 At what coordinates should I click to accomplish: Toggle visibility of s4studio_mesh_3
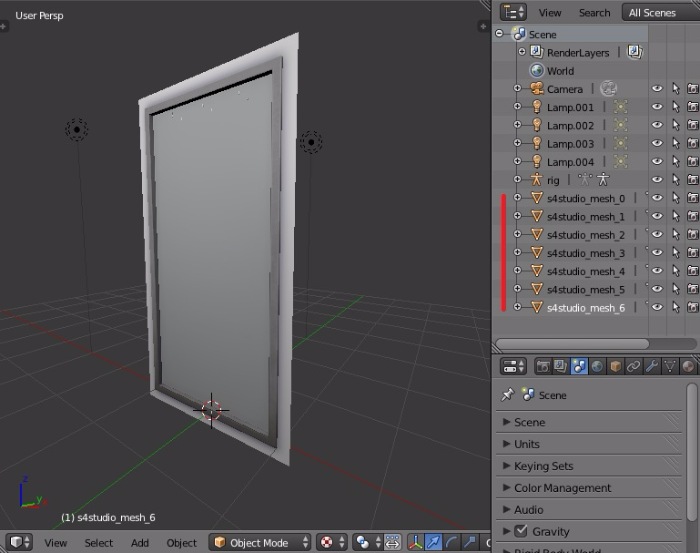[x=657, y=253]
